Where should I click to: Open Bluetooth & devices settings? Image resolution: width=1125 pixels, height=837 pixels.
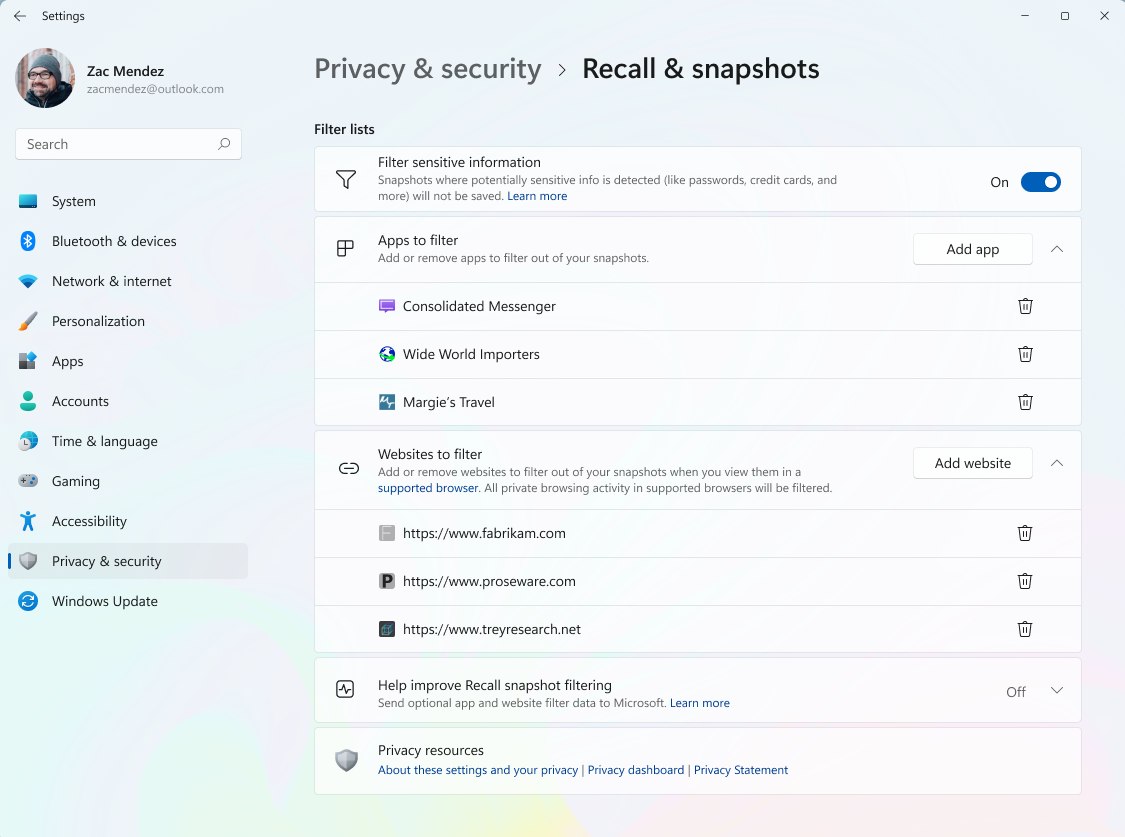113,241
